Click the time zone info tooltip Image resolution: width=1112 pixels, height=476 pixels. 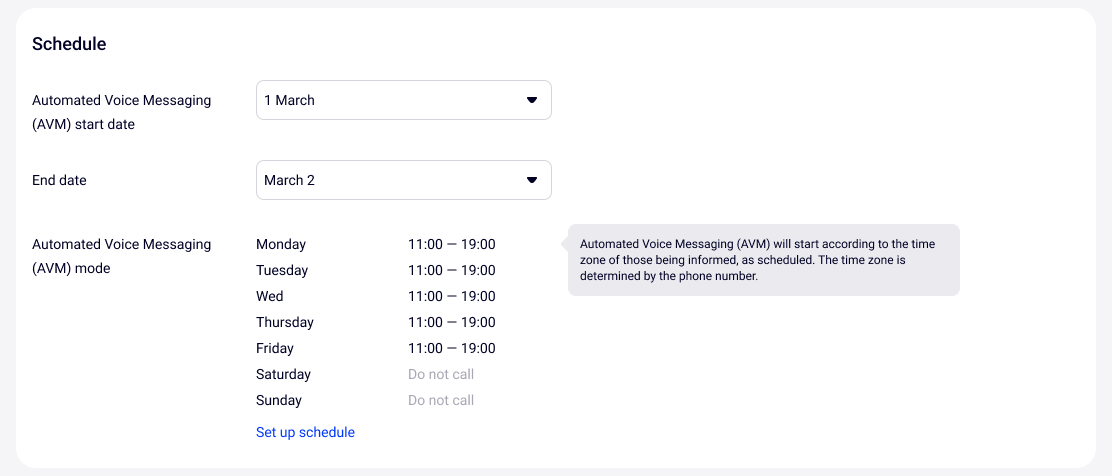(x=763, y=260)
